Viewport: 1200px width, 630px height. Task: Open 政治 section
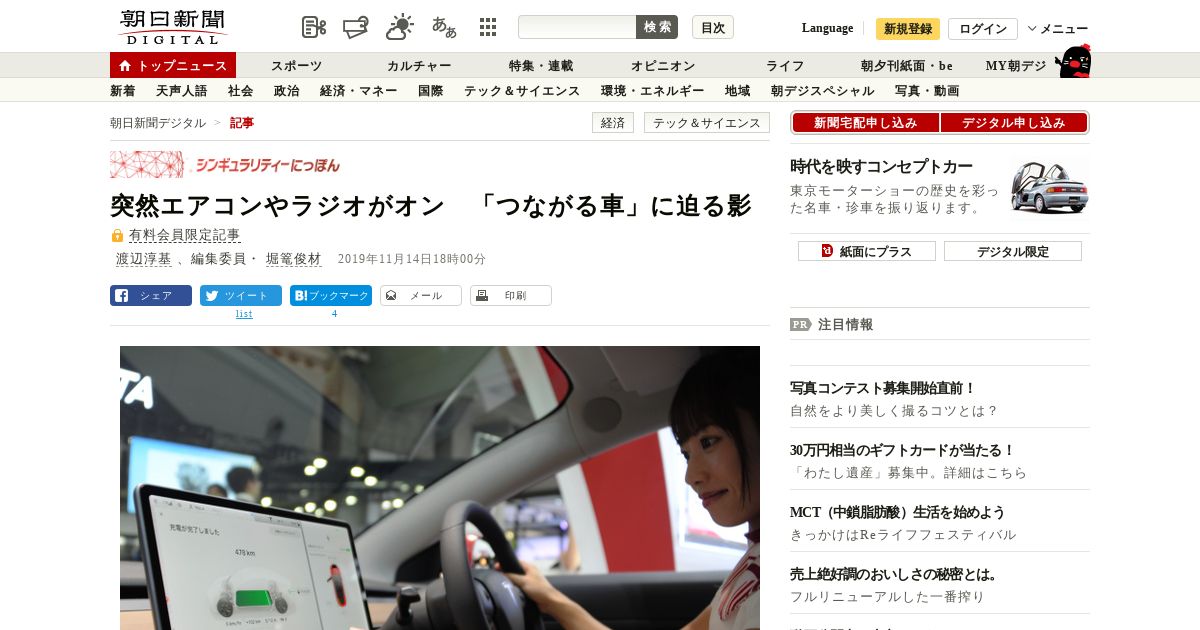pos(286,91)
